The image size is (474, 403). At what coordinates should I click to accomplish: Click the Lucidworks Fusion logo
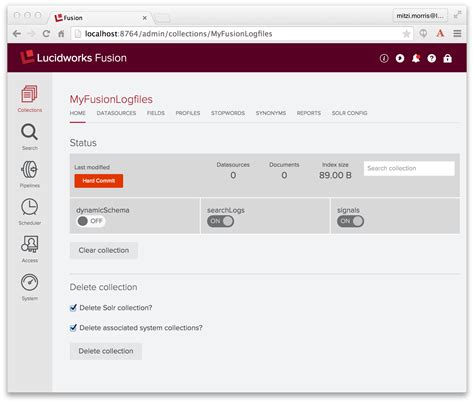73,58
